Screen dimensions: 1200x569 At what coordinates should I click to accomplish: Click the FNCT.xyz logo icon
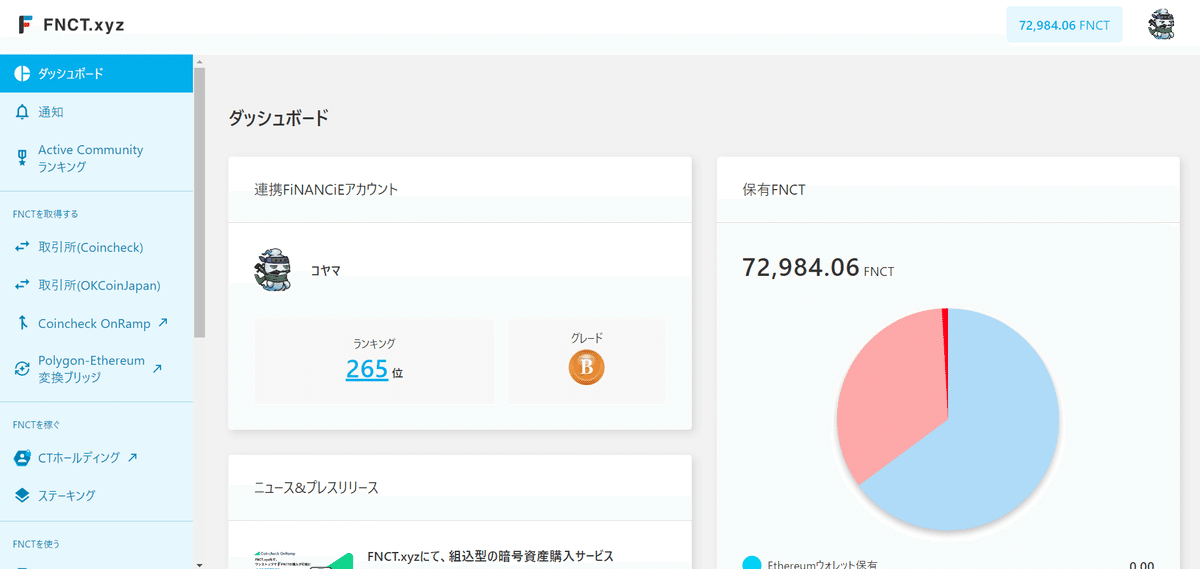[26, 25]
